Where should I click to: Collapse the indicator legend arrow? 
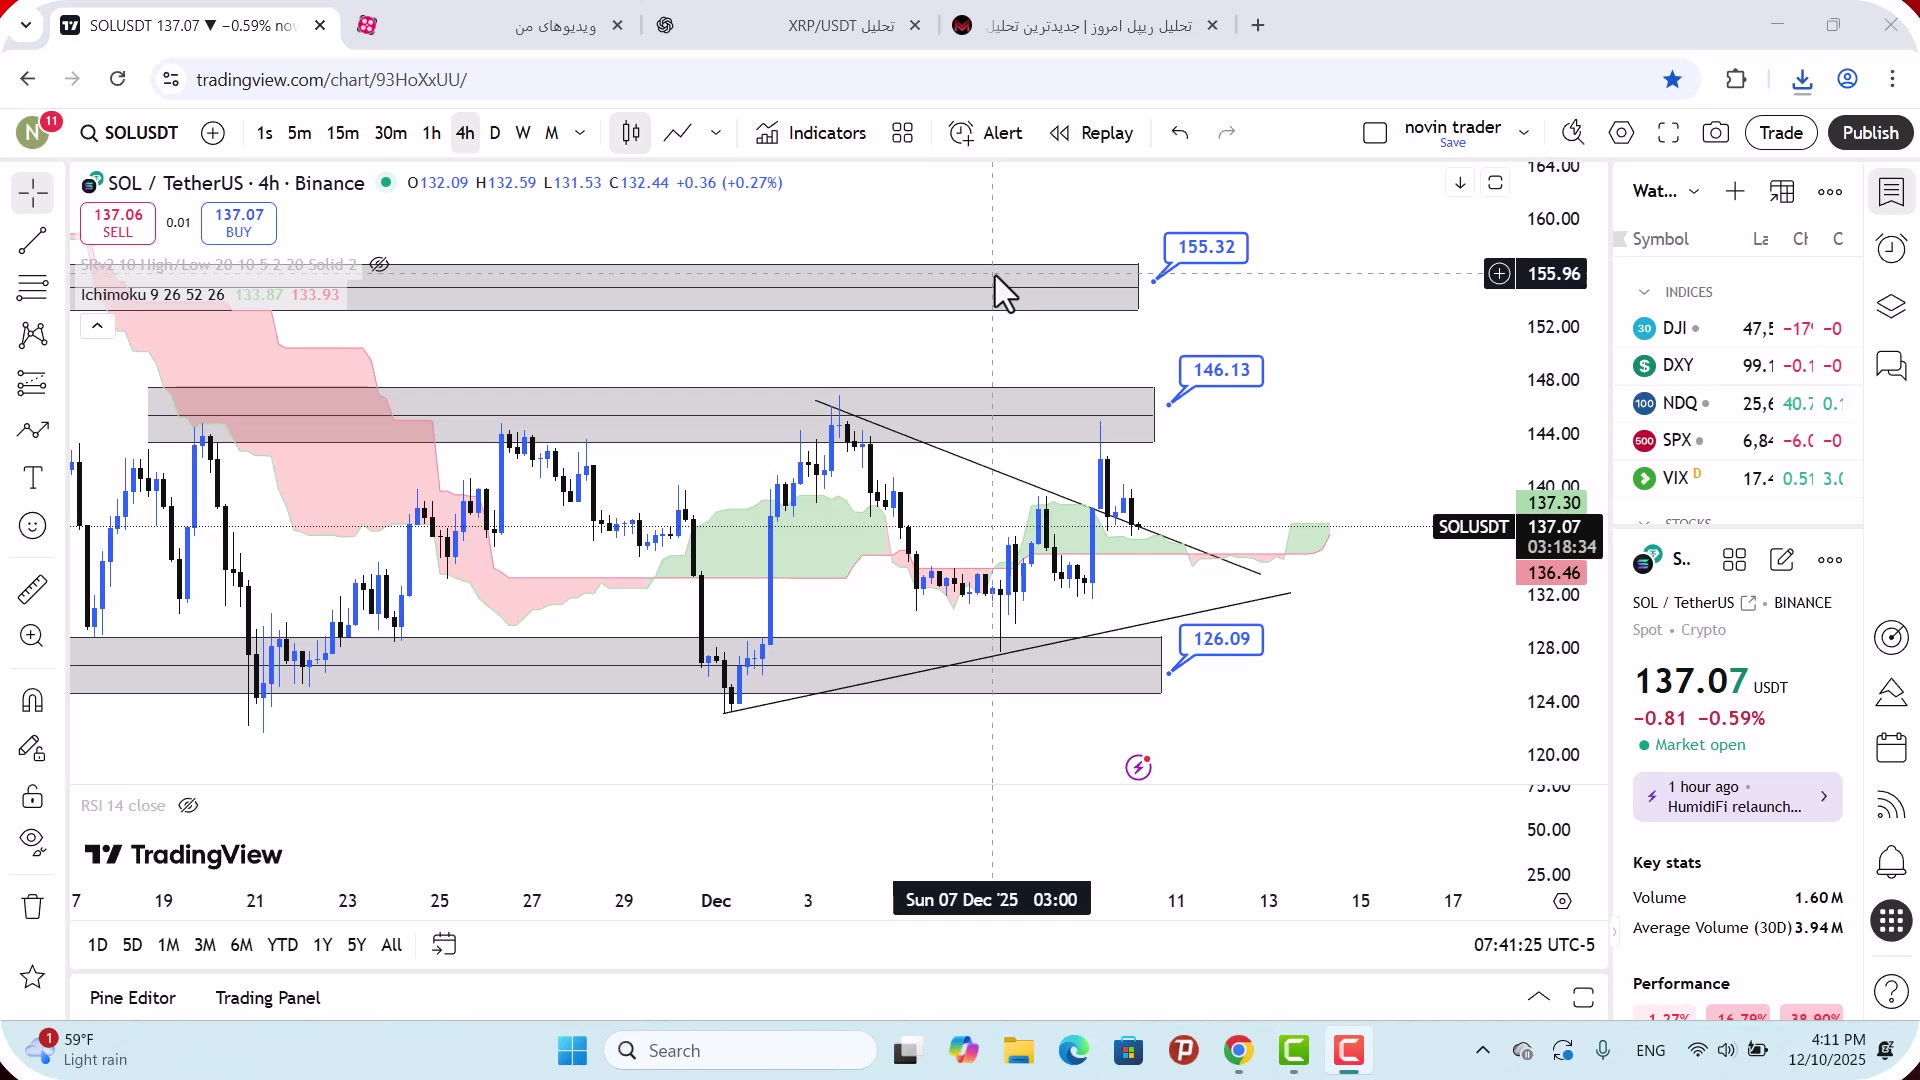tap(97, 326)
